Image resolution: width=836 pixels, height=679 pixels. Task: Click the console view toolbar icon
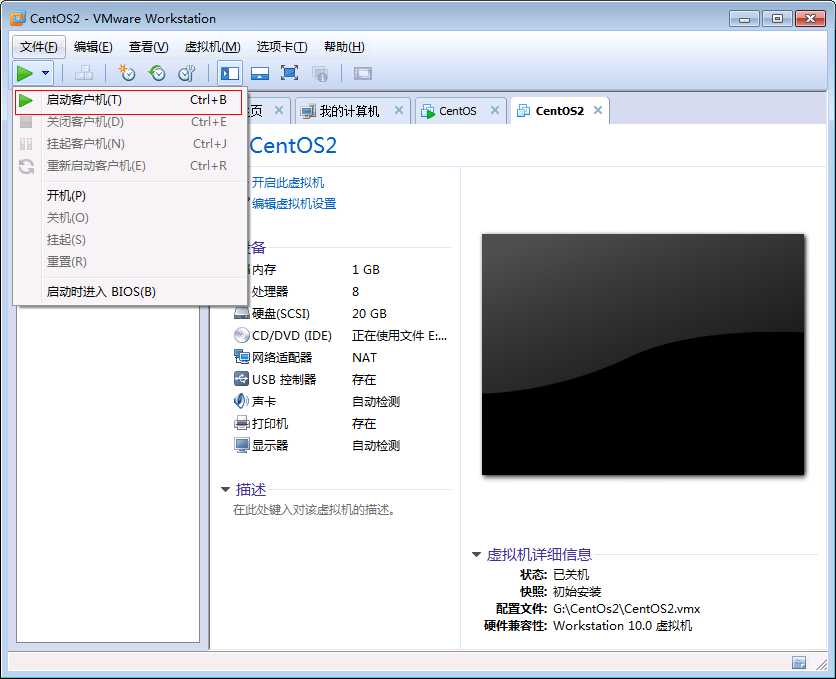pos(363,73)
